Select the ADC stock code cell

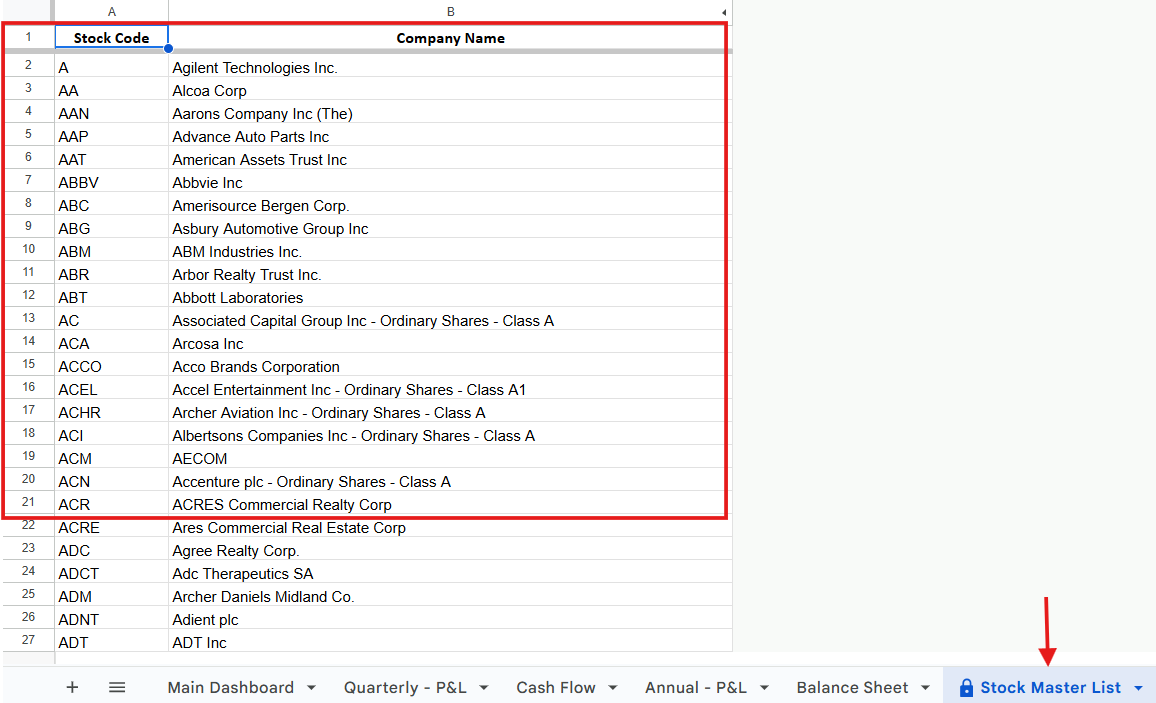click(111, 550)
